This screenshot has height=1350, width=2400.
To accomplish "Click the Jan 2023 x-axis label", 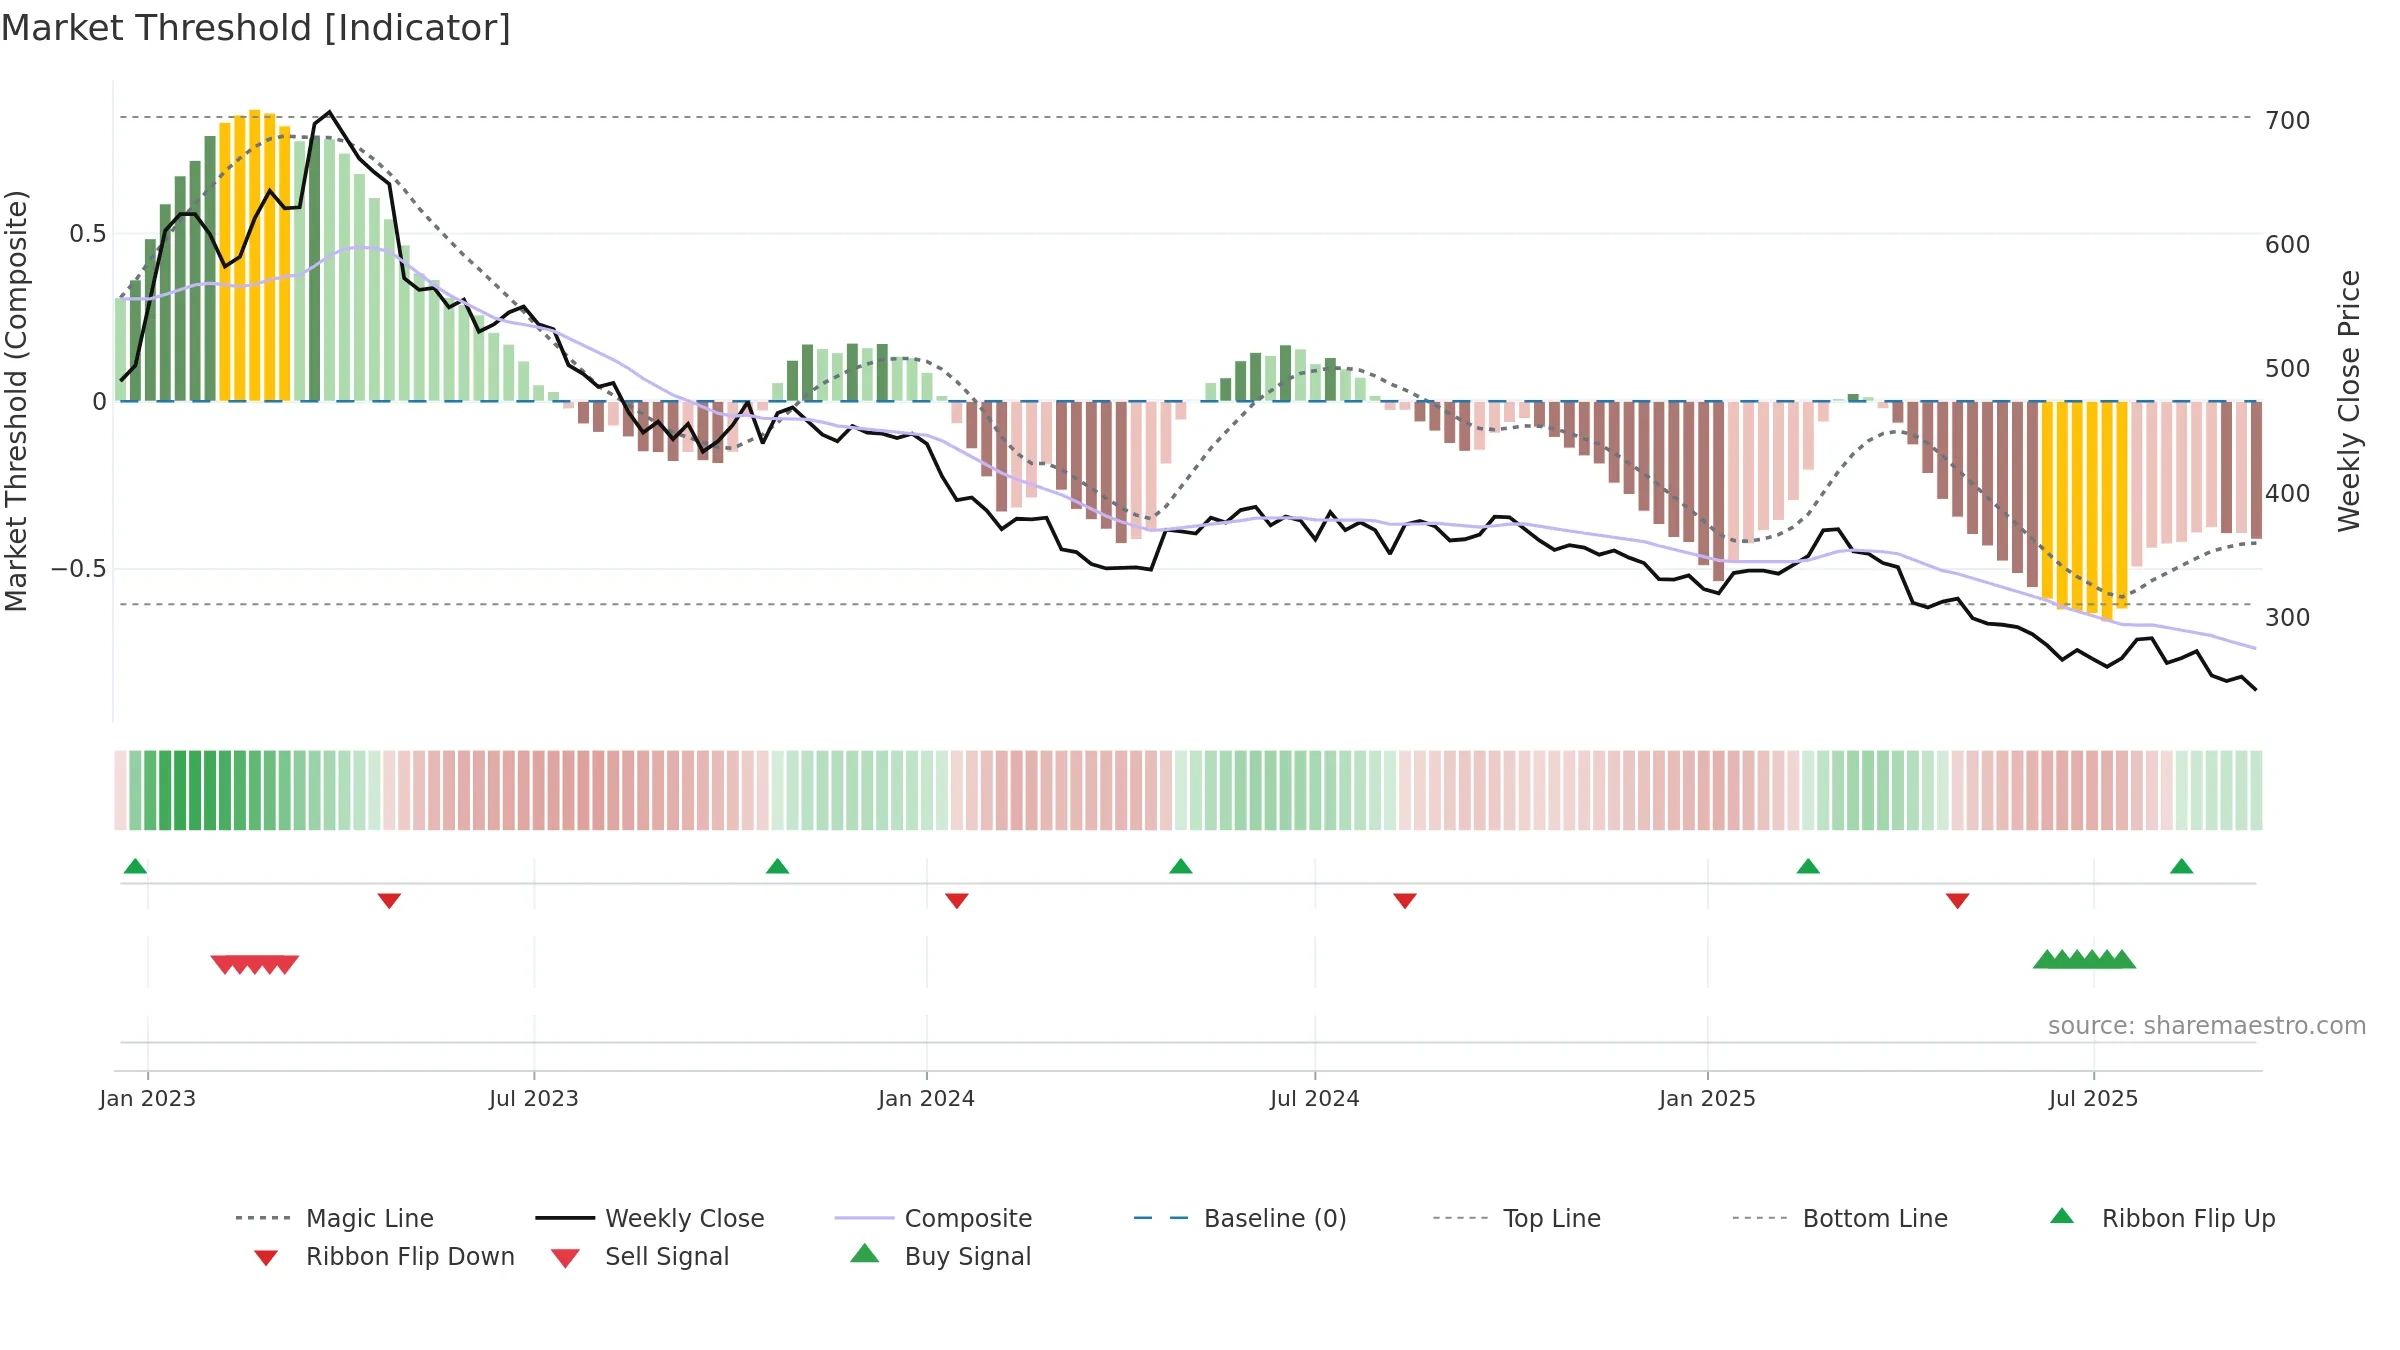I will click(x=147, y=1098).
